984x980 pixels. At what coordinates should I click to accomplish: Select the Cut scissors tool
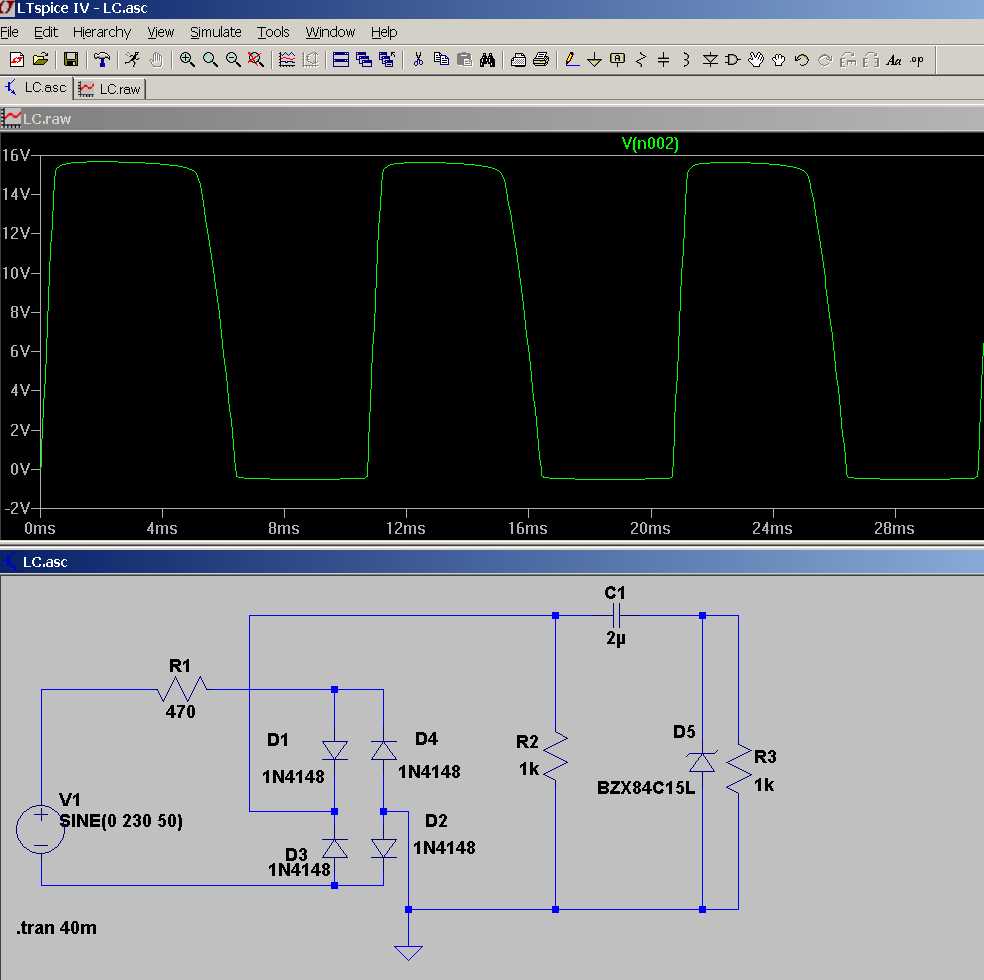pos(418,60)
